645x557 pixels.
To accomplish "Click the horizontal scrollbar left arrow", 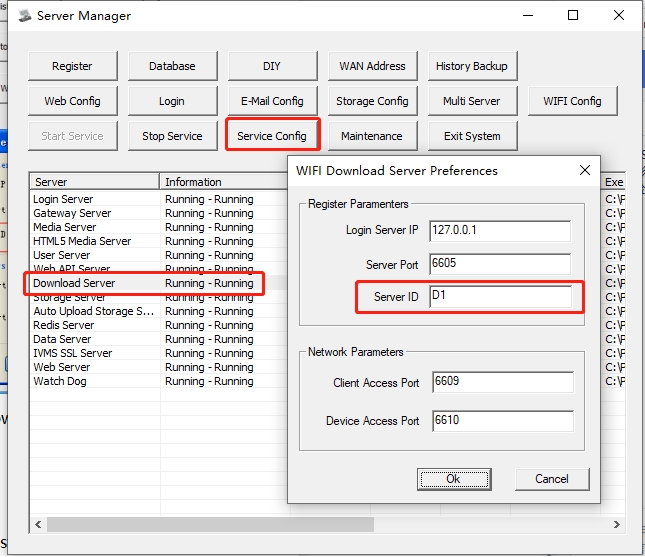I will [38, 525].
